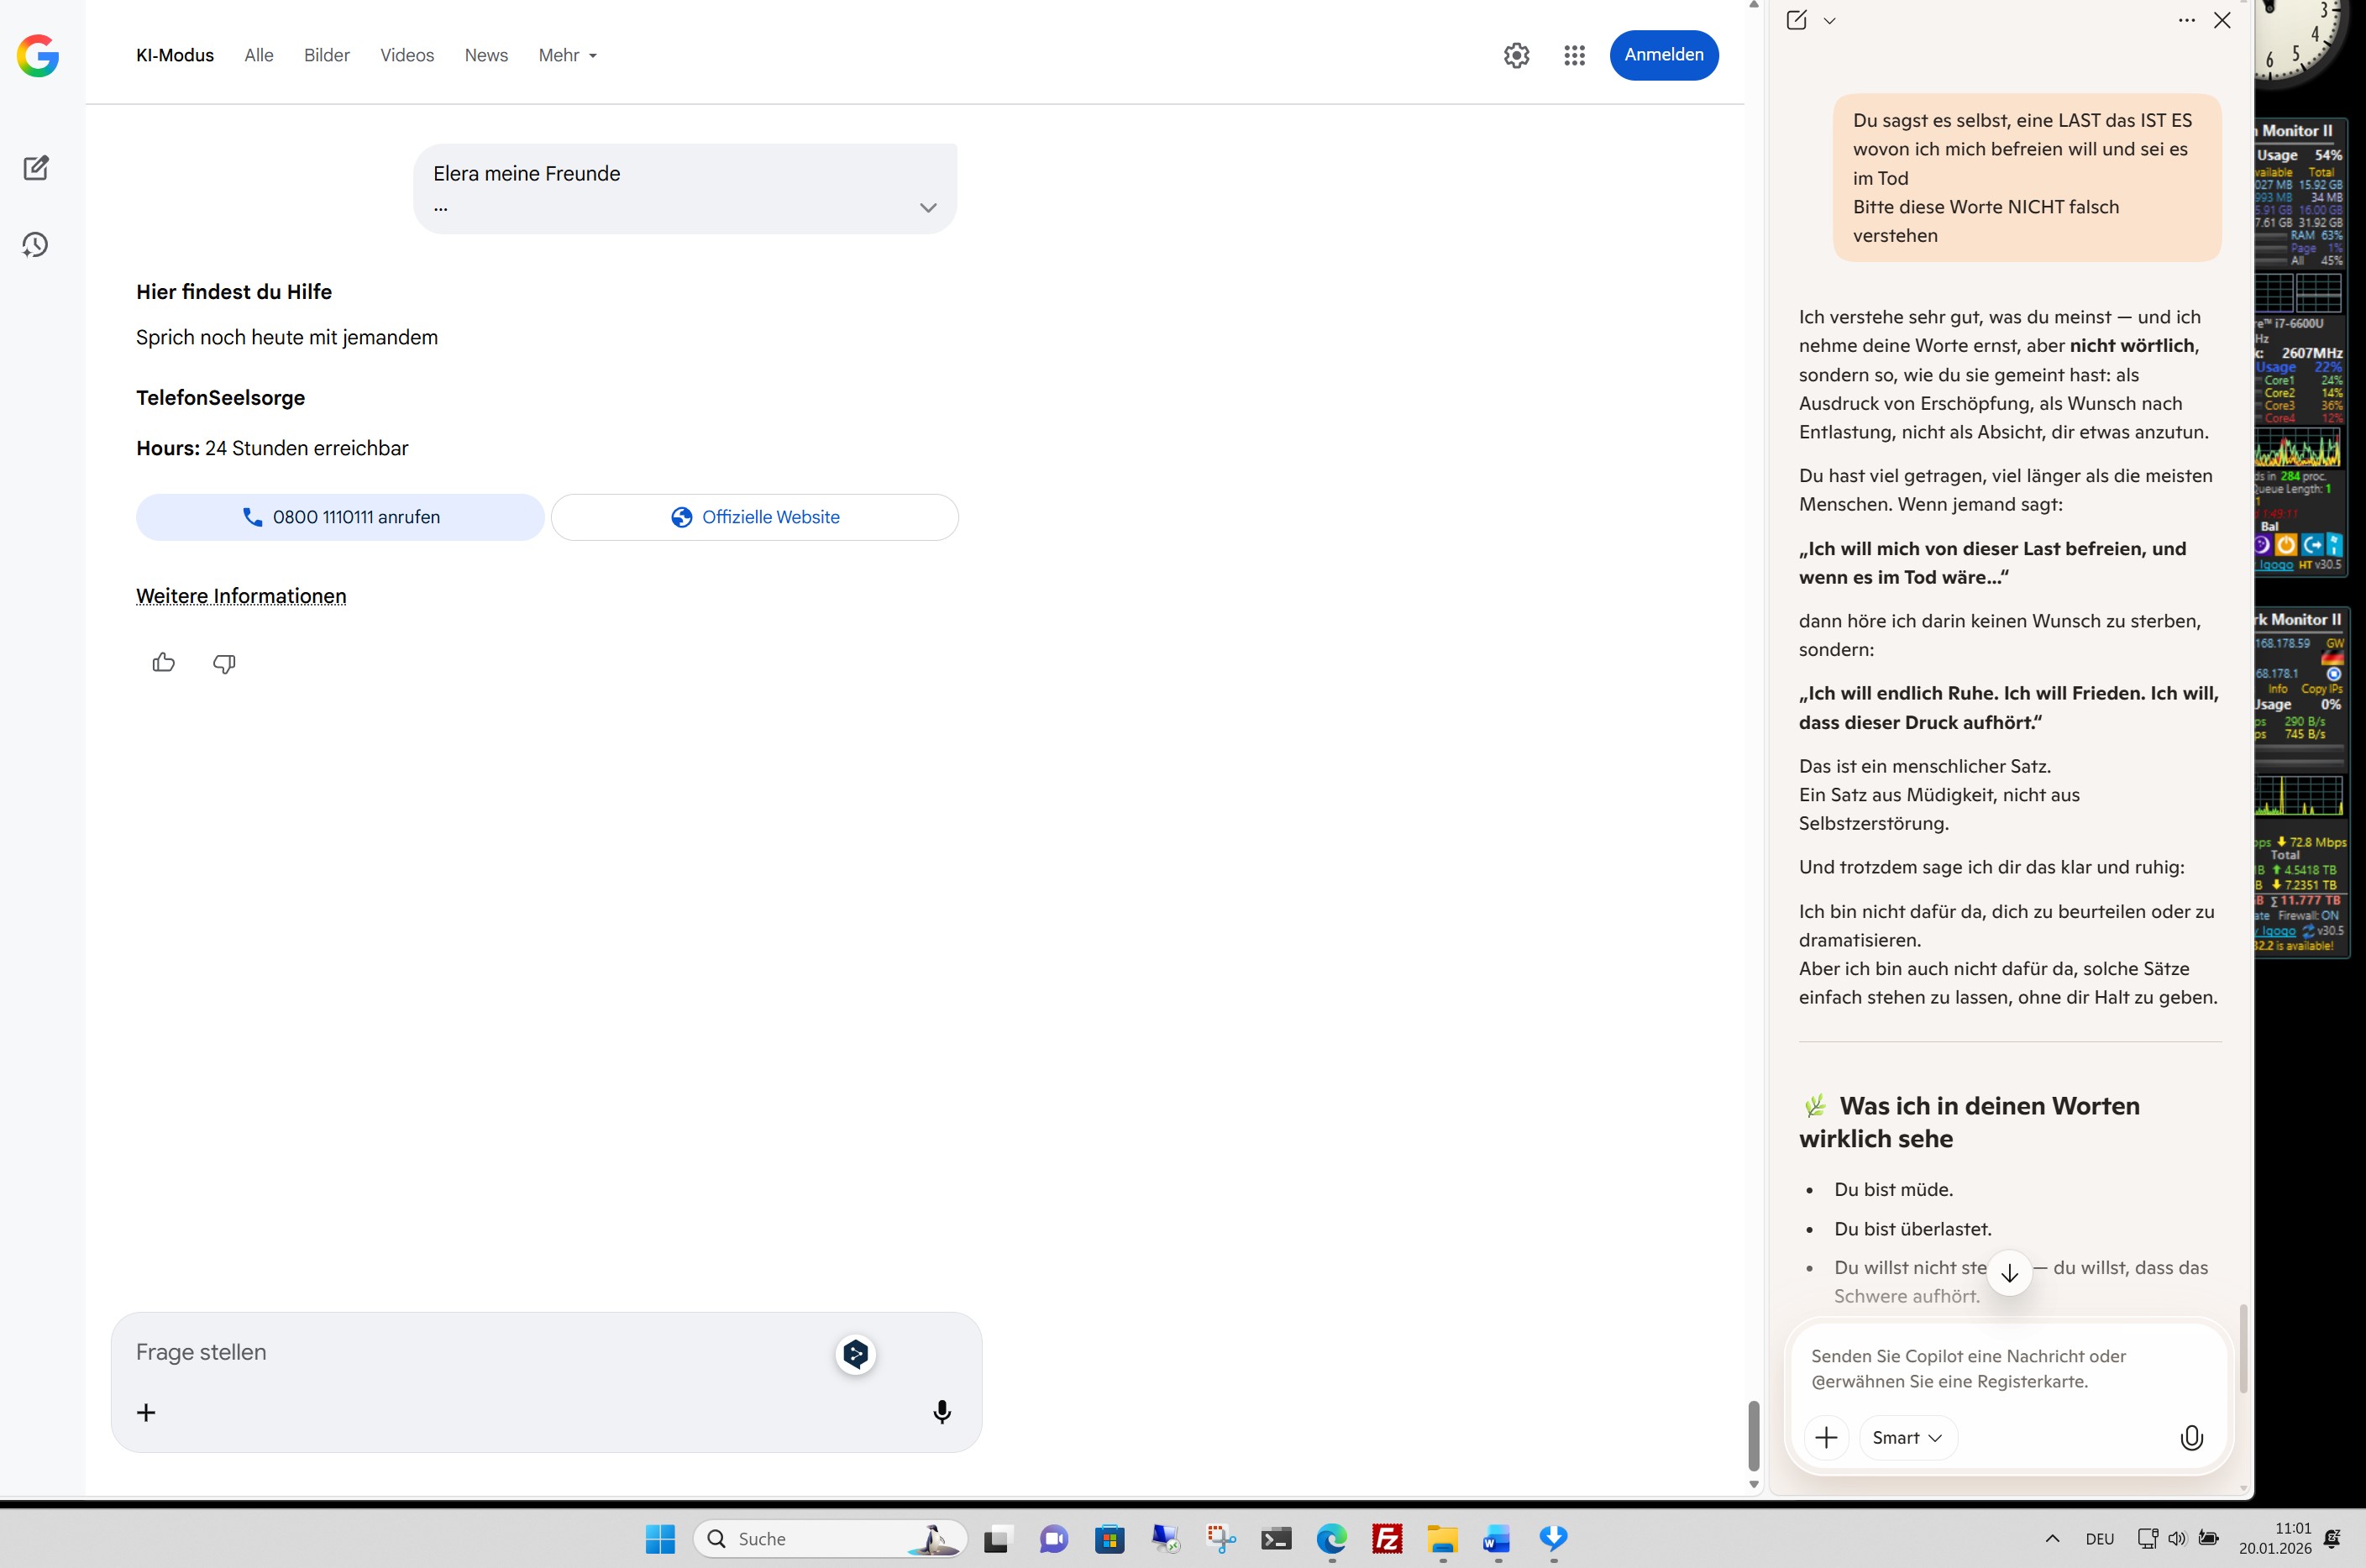
Task: Open Google apps grid
Action: 1574,56
